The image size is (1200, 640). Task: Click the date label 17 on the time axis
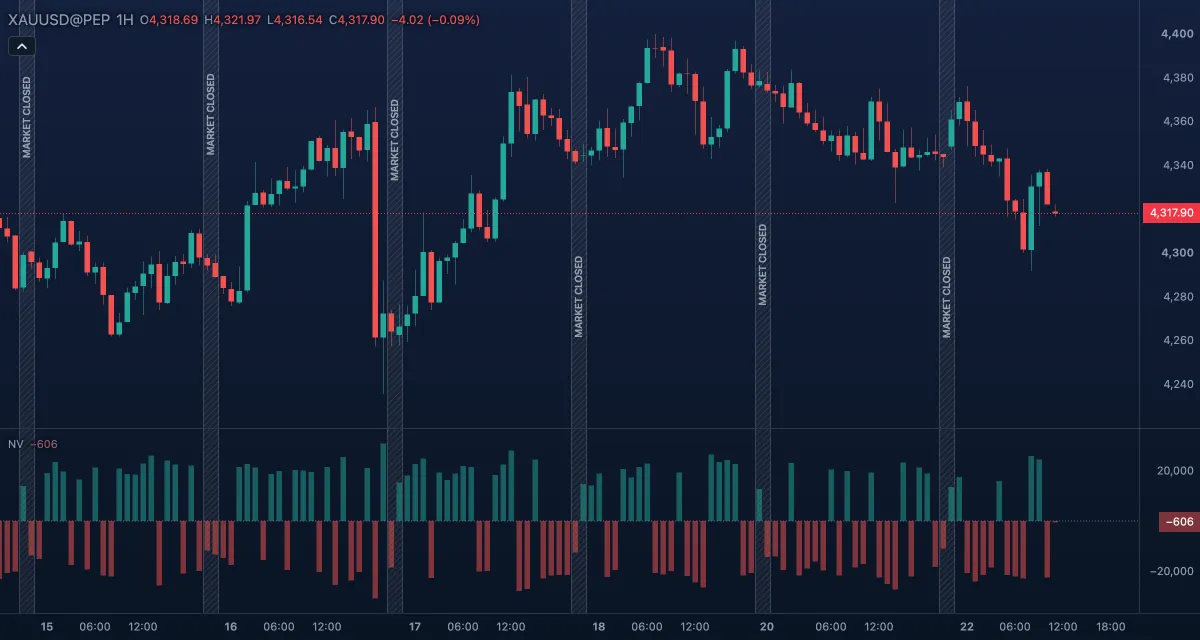click(x=415, y=627)
